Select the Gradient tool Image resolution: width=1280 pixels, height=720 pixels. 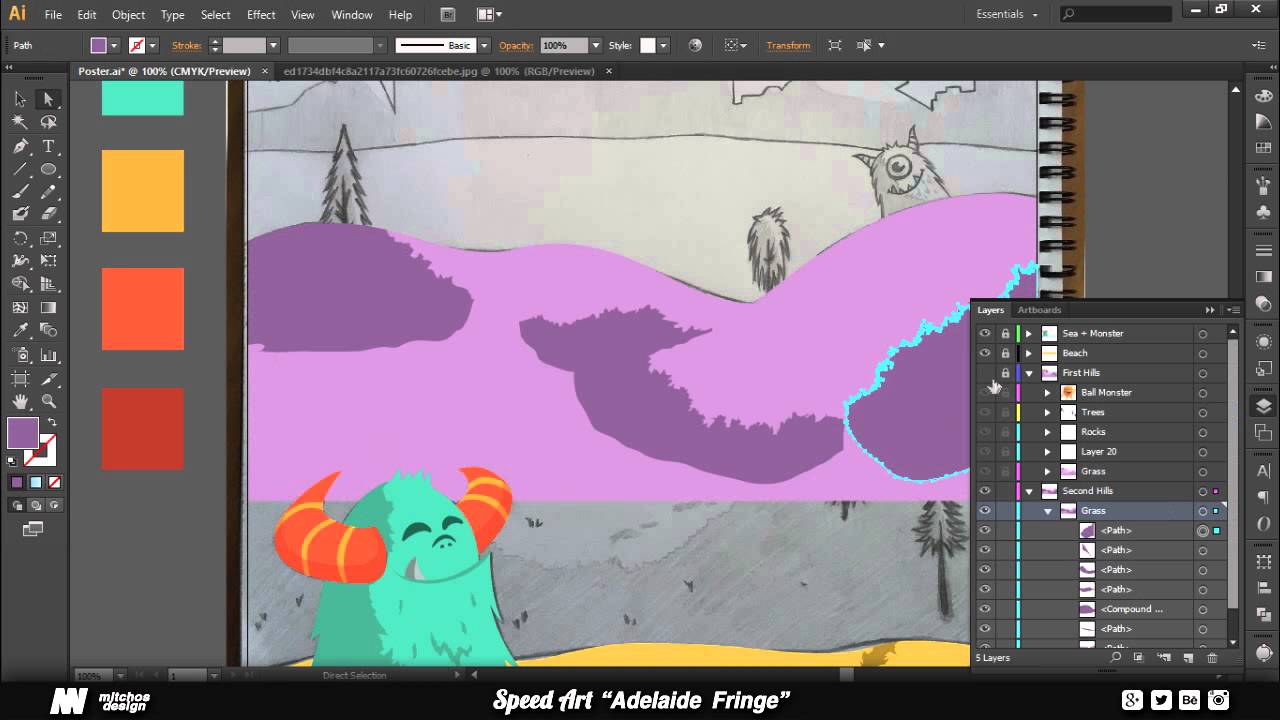click(48, 308)
